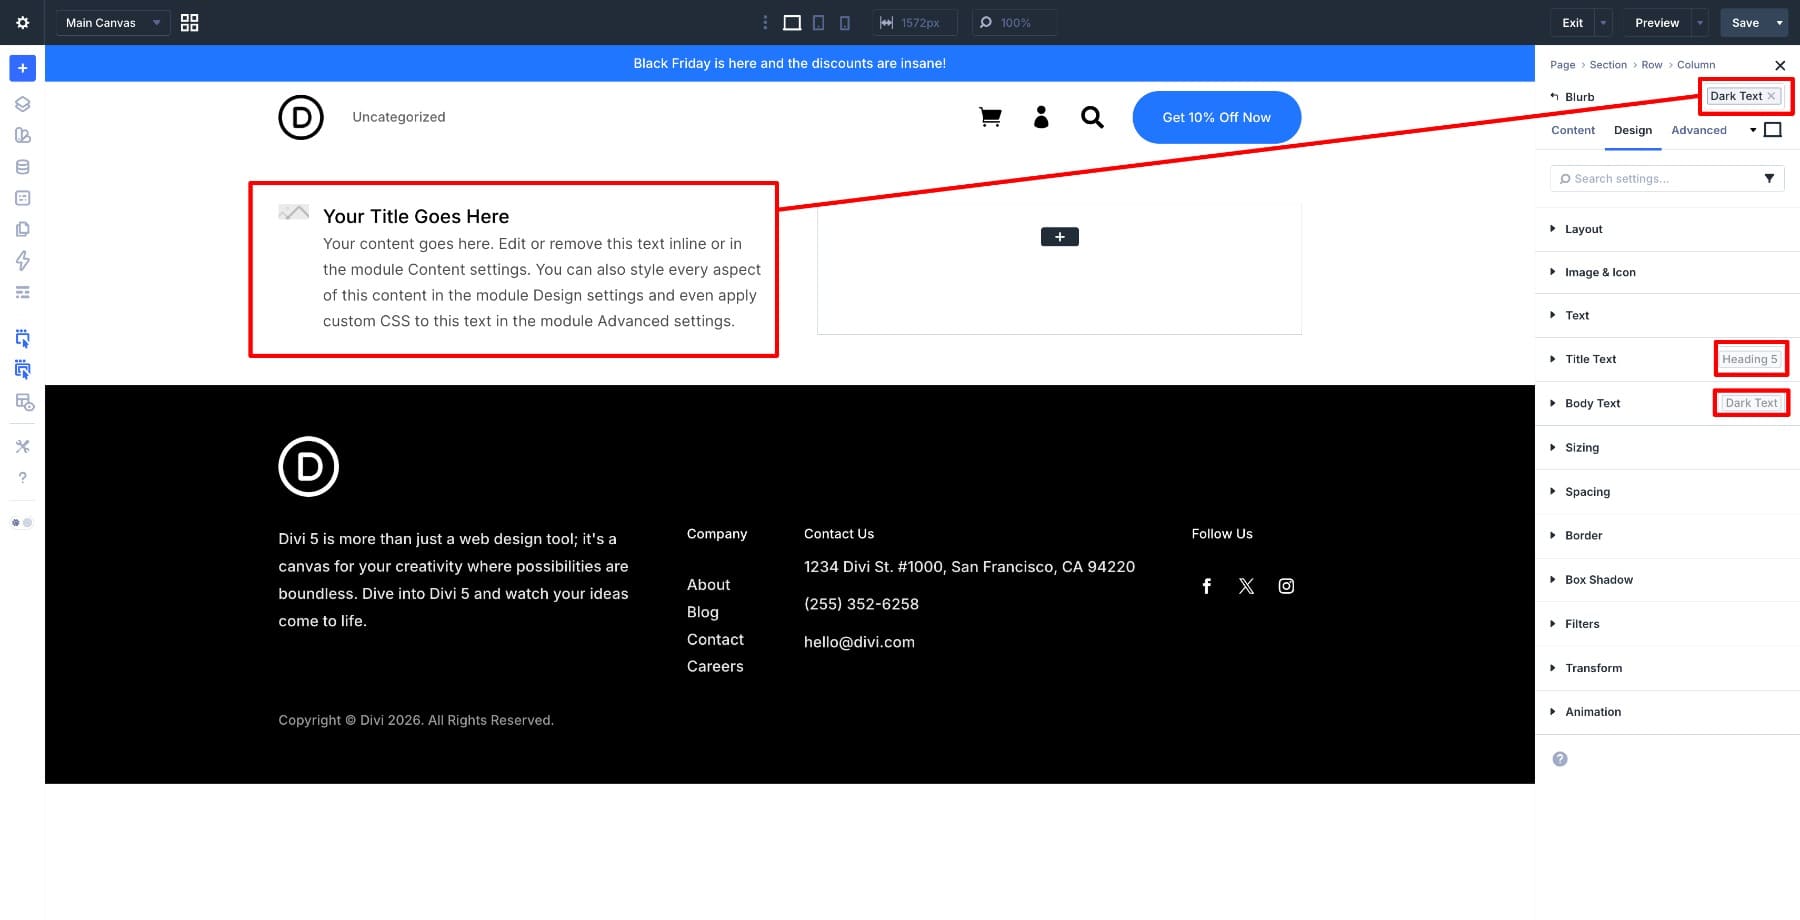The image size is (1800, 920).
Task: Expand the Transform settings group
Action: [1667, 667]
